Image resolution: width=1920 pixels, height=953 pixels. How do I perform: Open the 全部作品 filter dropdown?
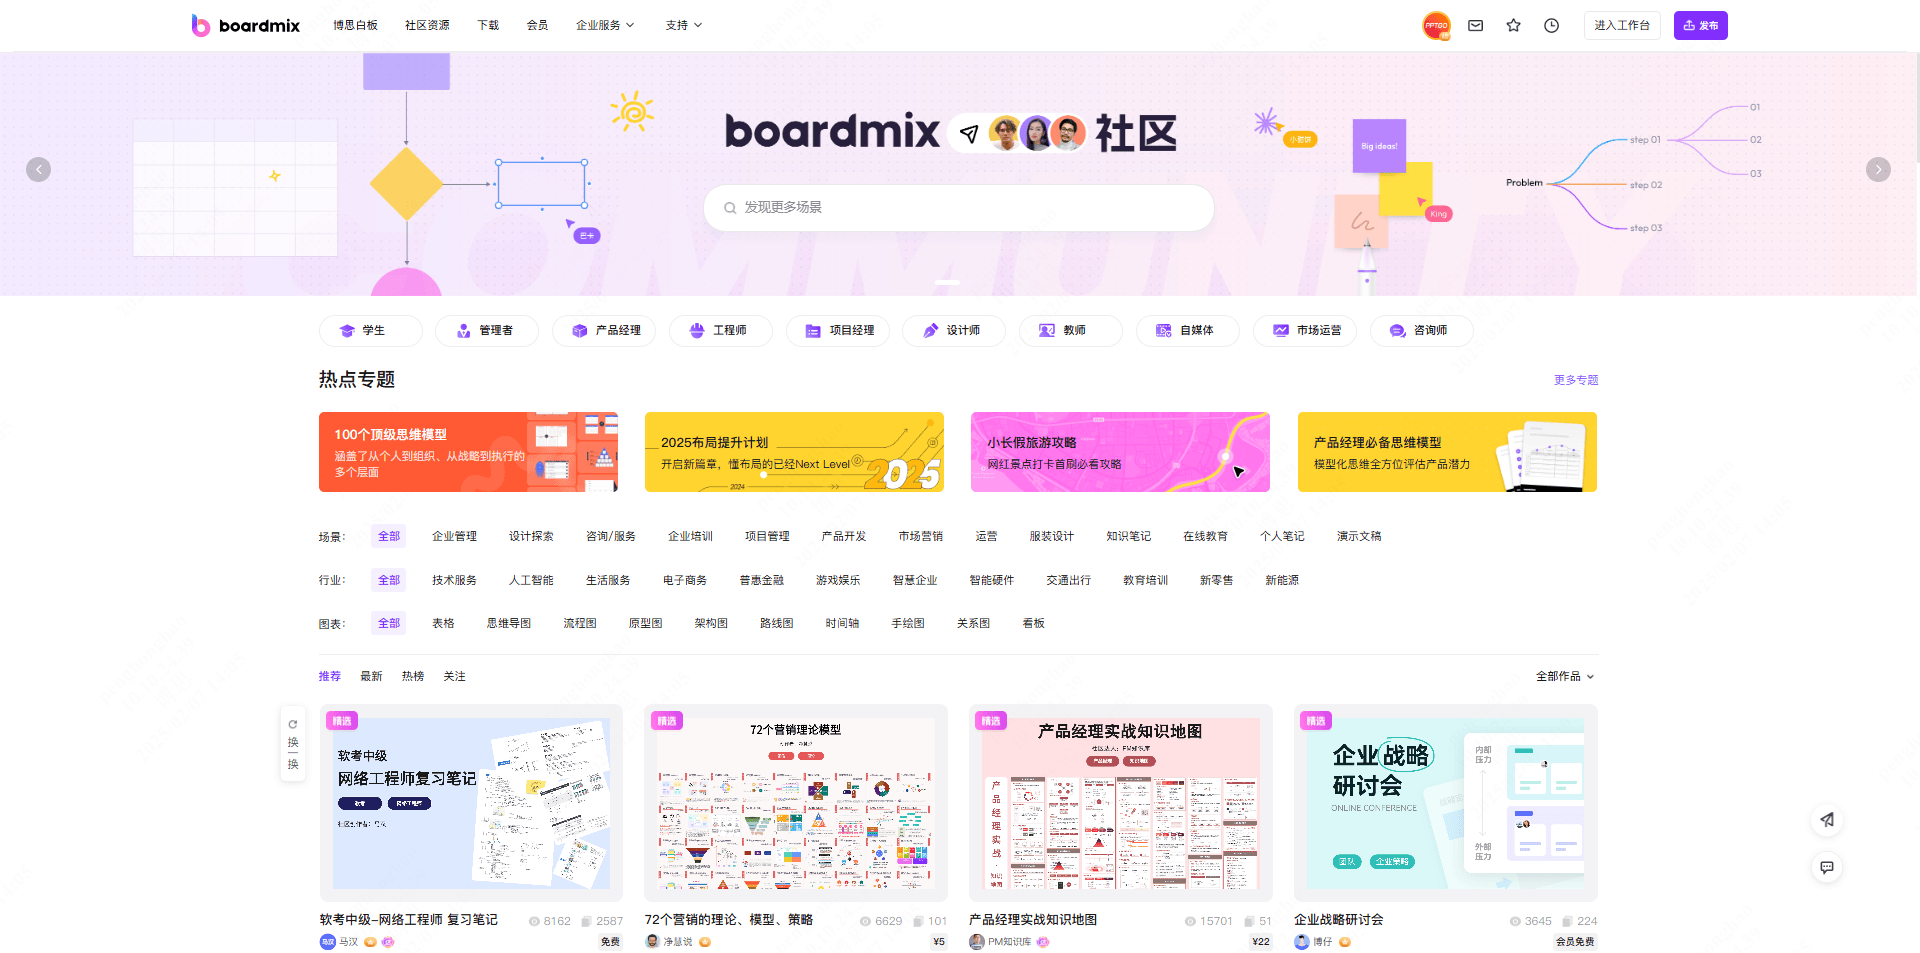(1565, 677)
